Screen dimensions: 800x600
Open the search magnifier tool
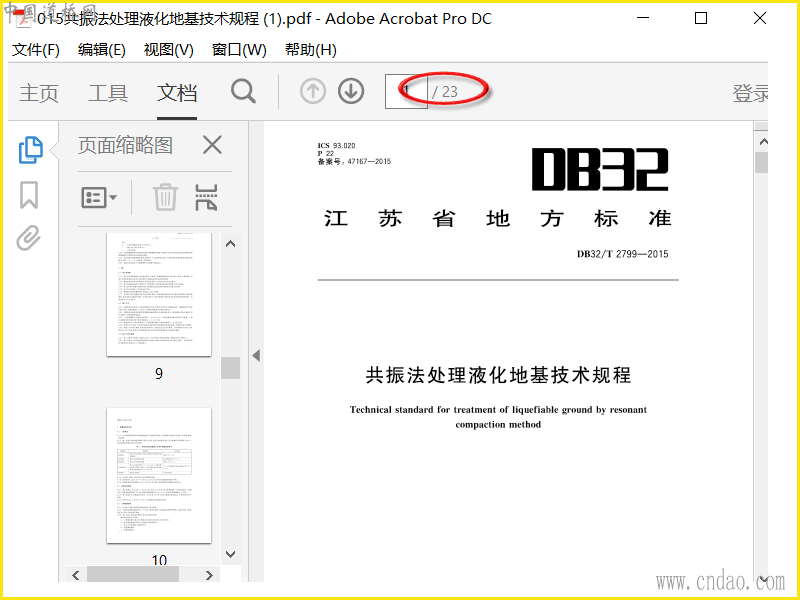pos(243,92)
